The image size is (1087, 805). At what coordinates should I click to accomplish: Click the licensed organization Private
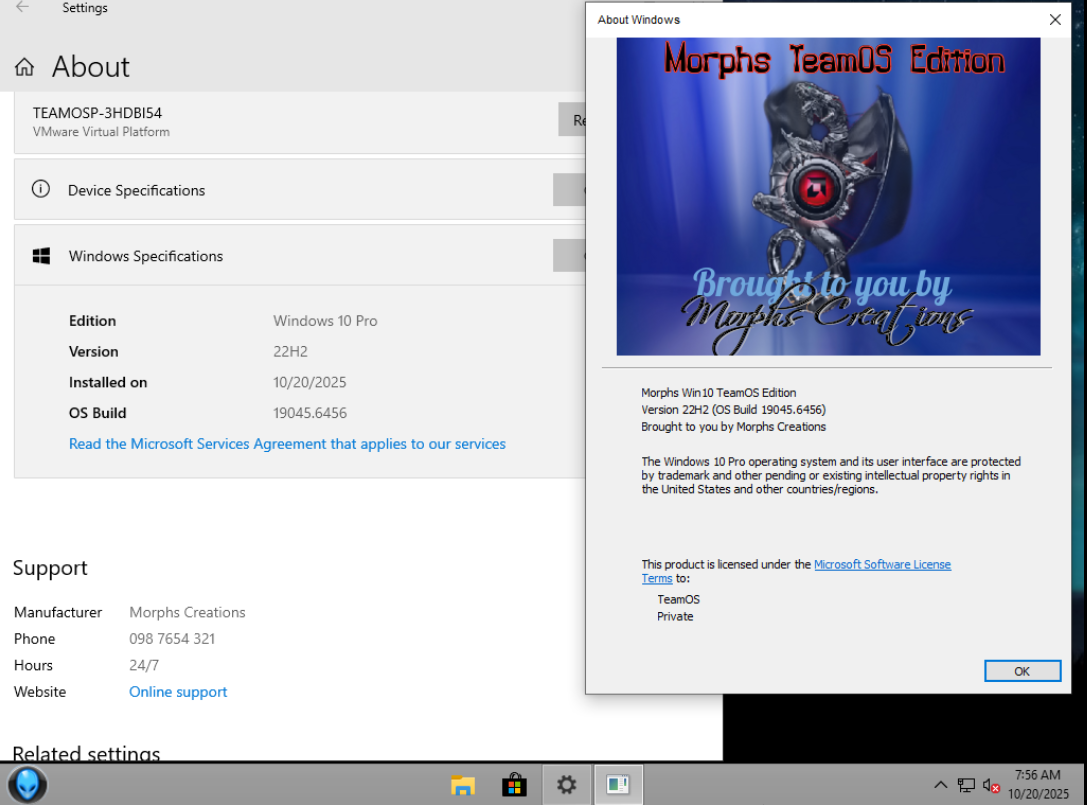click(x=675, y=616)
